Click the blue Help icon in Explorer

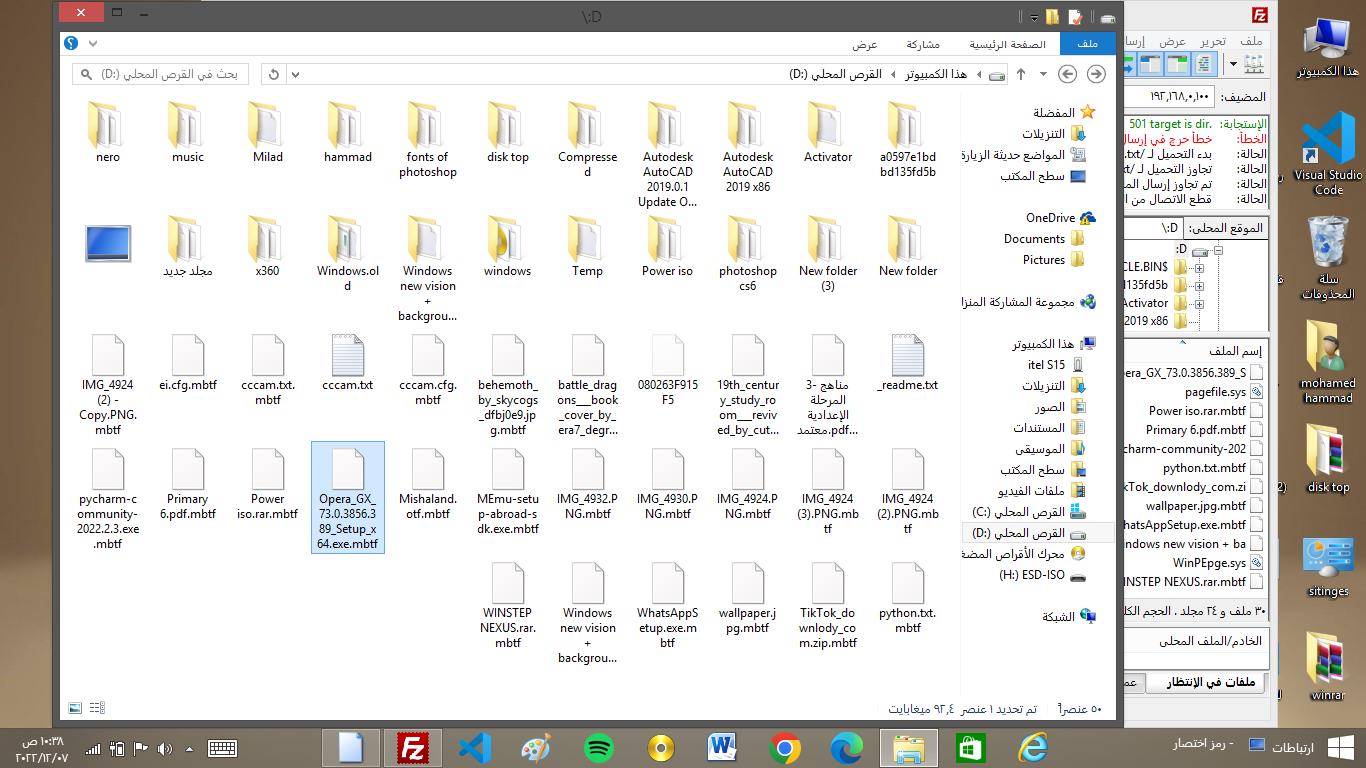coord(71,44)
